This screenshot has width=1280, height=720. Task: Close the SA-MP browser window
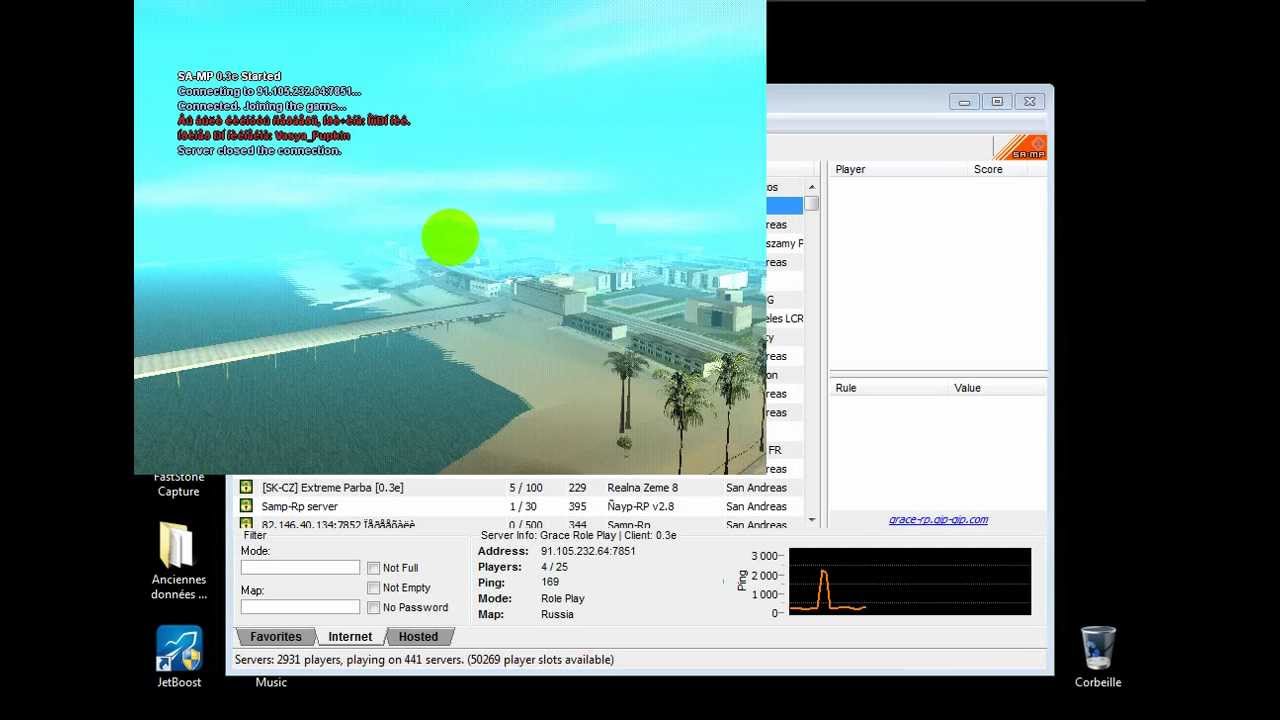[x=1030, y=102]
